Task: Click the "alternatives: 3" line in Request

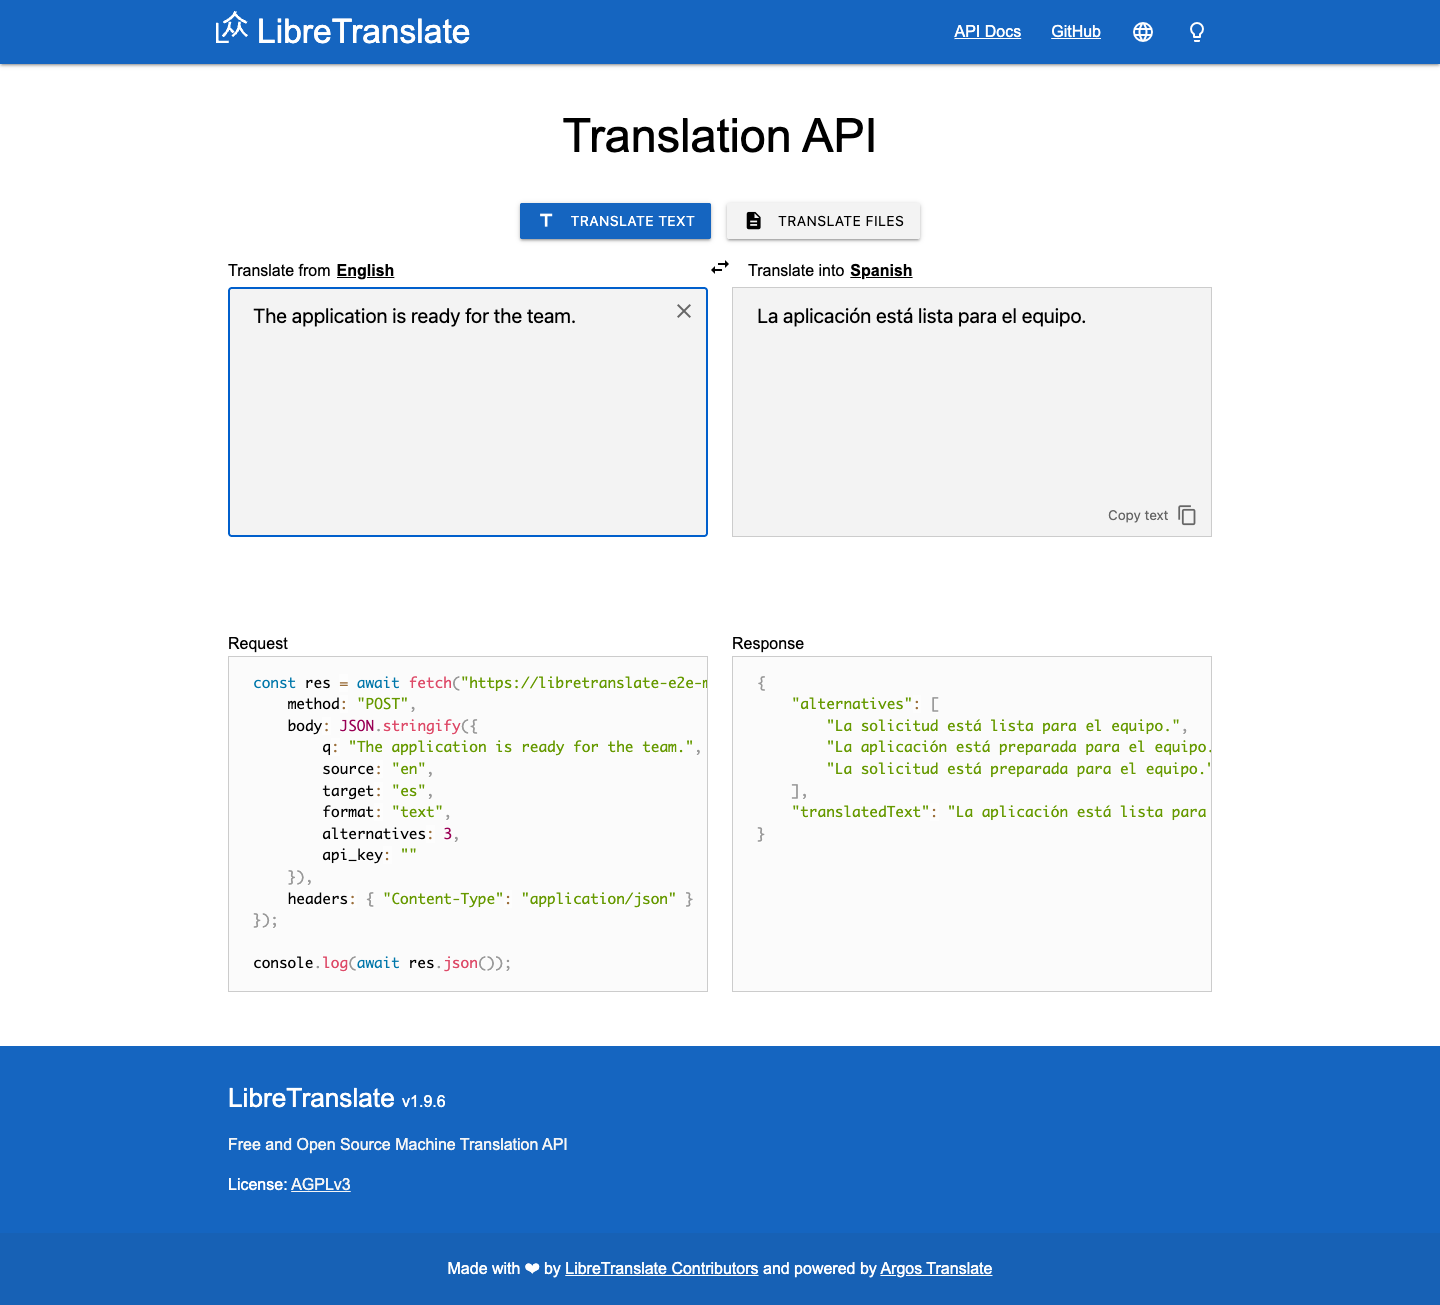Action: coord(390,834)
